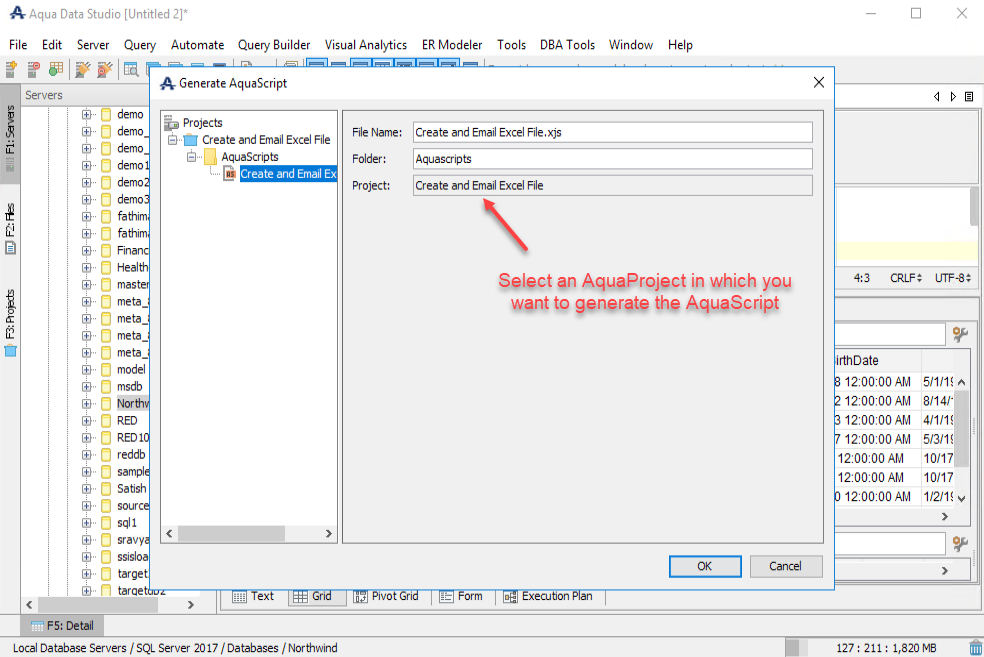
Task: Switch to the Pivot Grid results tab
Action: coord(386,596)
